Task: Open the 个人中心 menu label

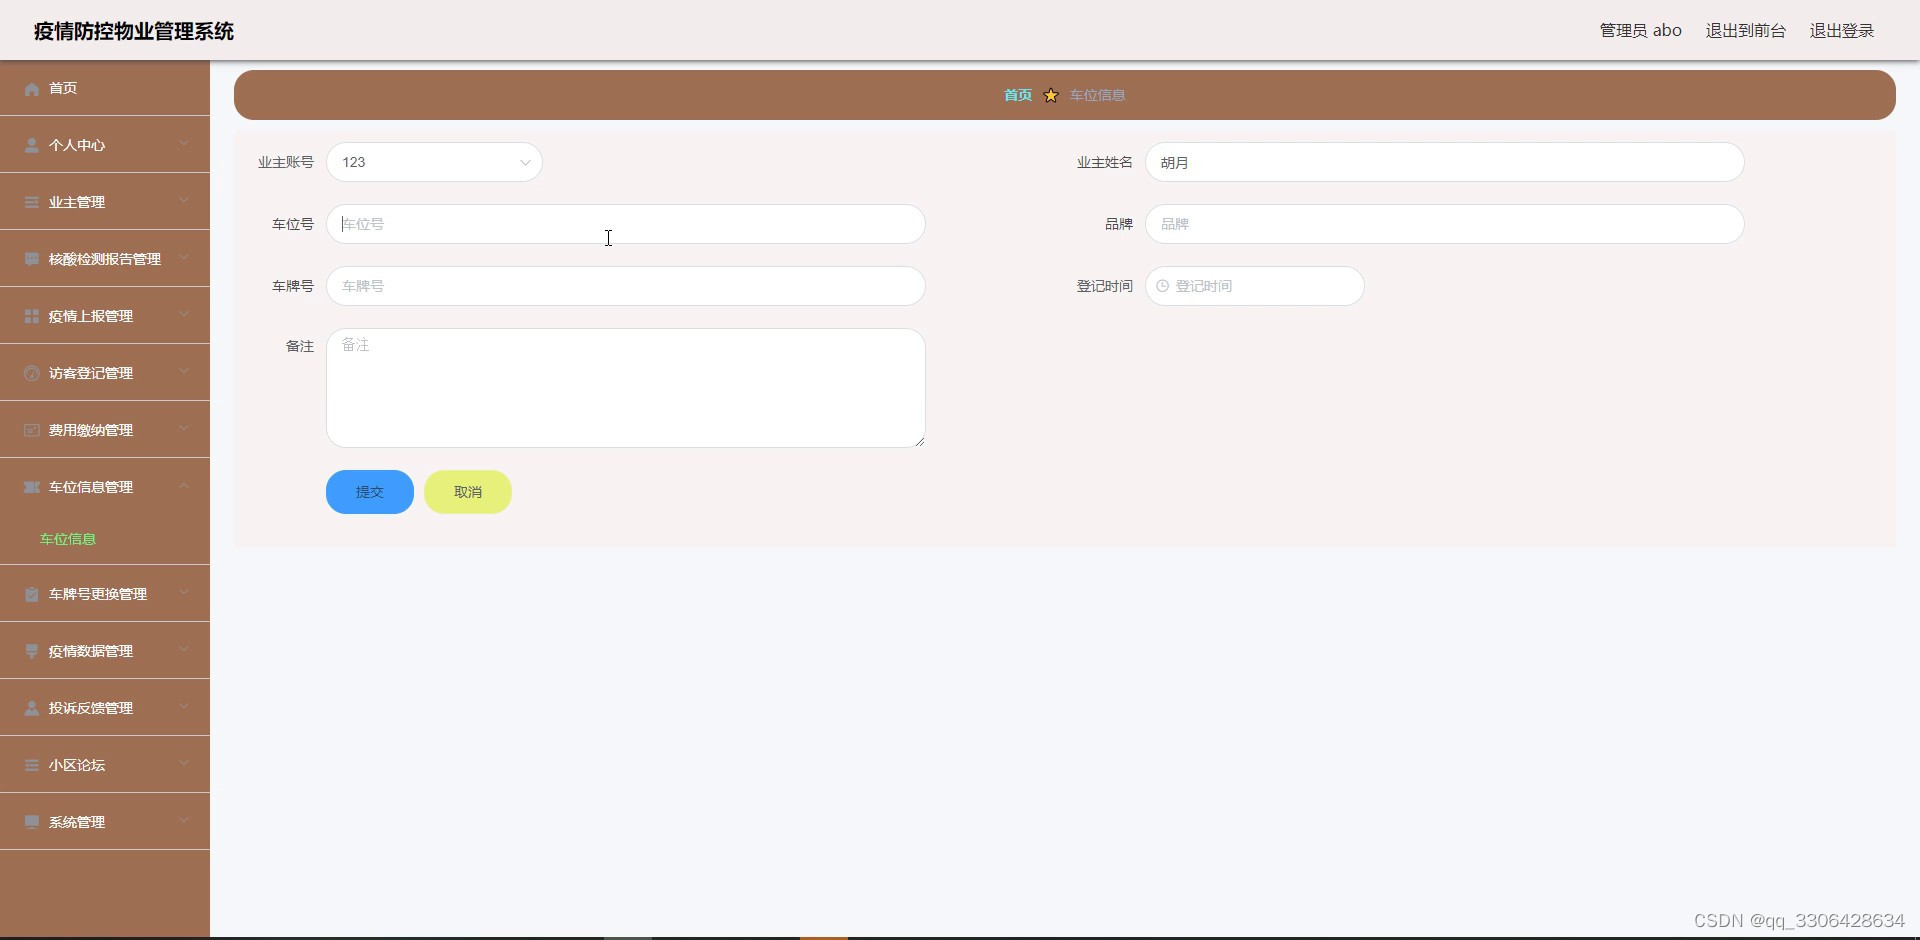Action: pyautogui.click(x=77, y=146)
